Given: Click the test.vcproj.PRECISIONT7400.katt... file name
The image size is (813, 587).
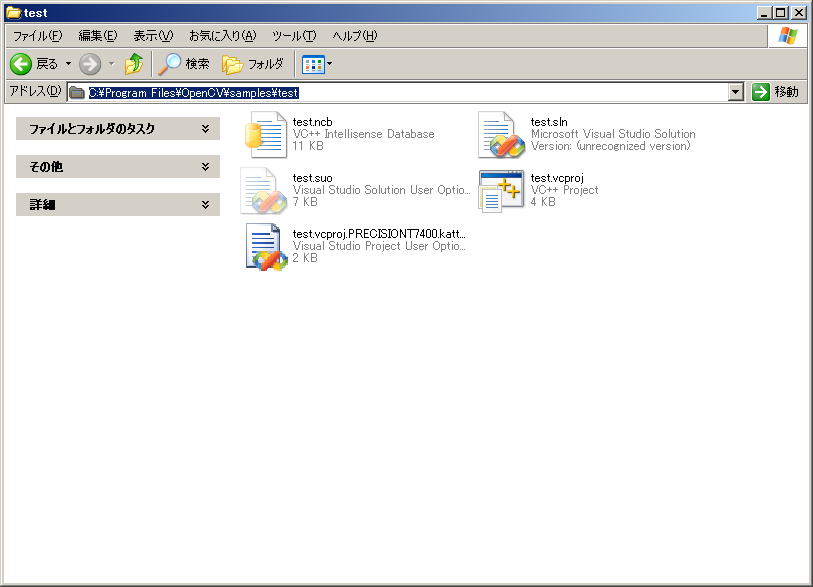Looking at the screenshot, I should coord(379,234).
